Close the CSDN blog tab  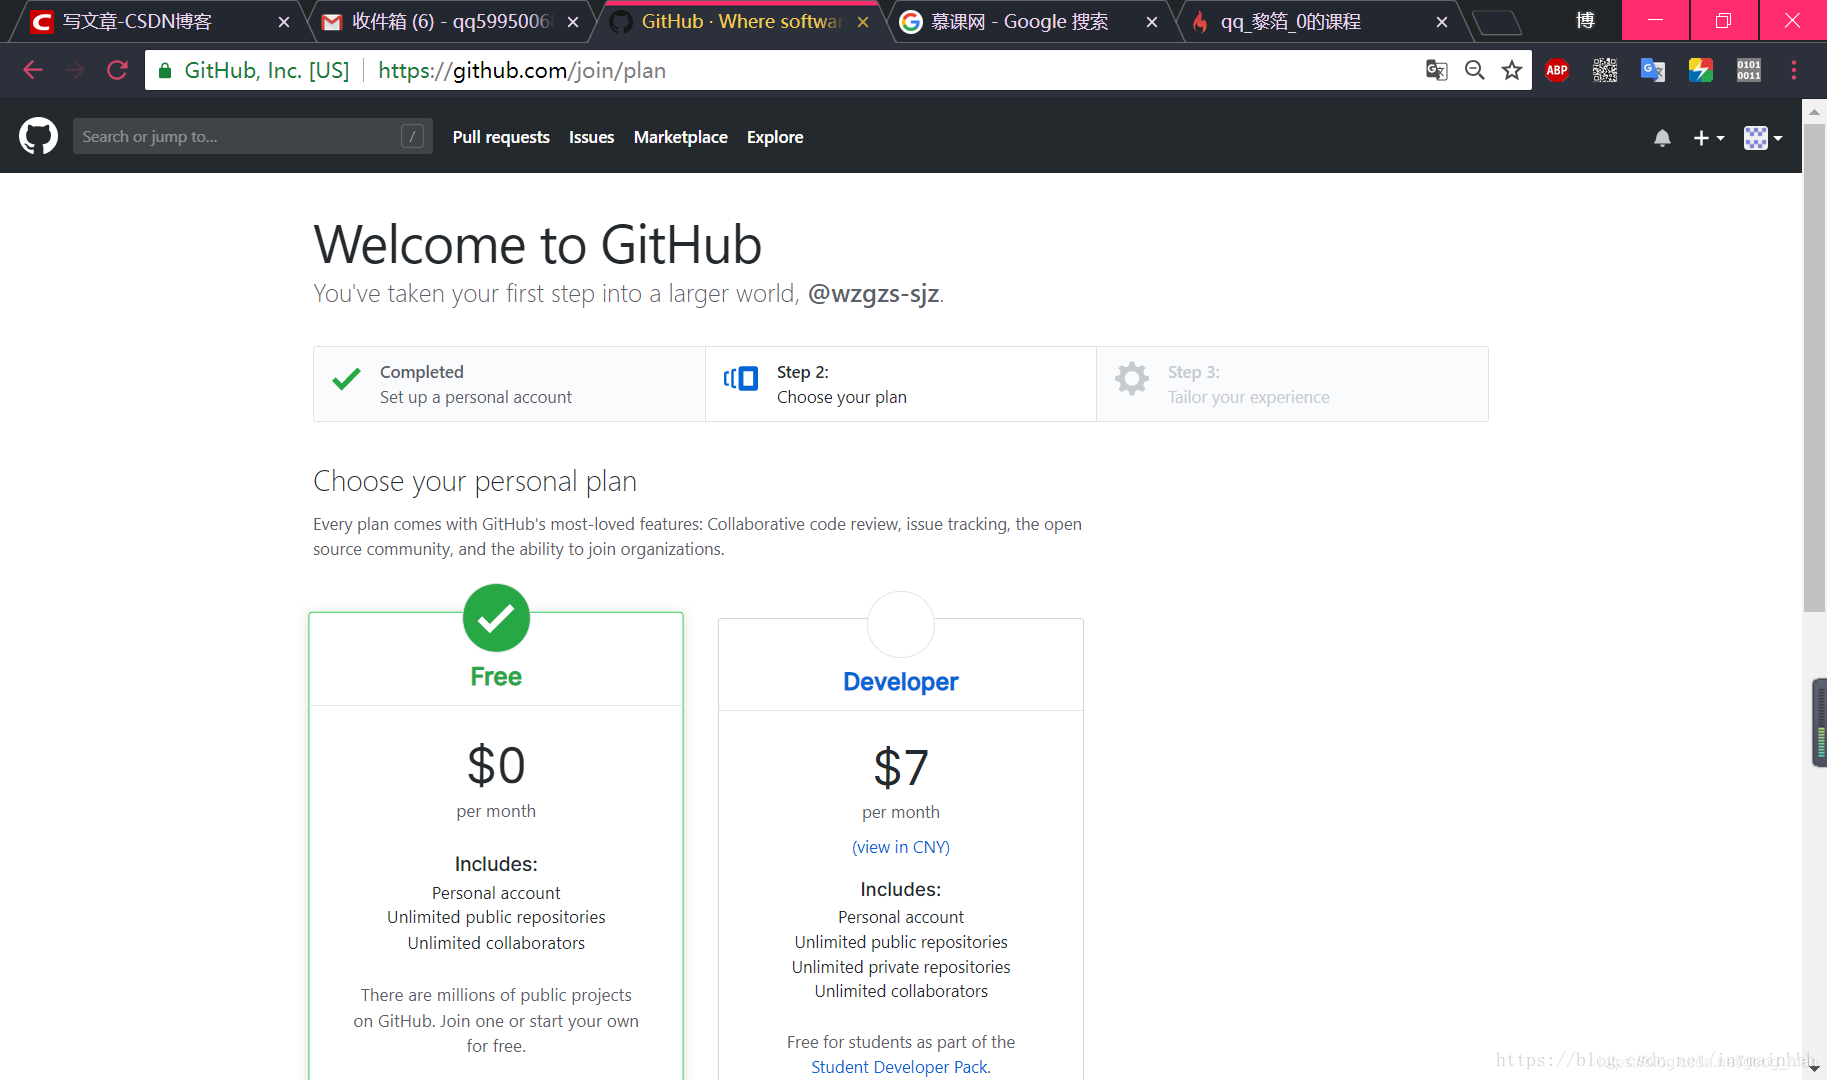[284, 22]
